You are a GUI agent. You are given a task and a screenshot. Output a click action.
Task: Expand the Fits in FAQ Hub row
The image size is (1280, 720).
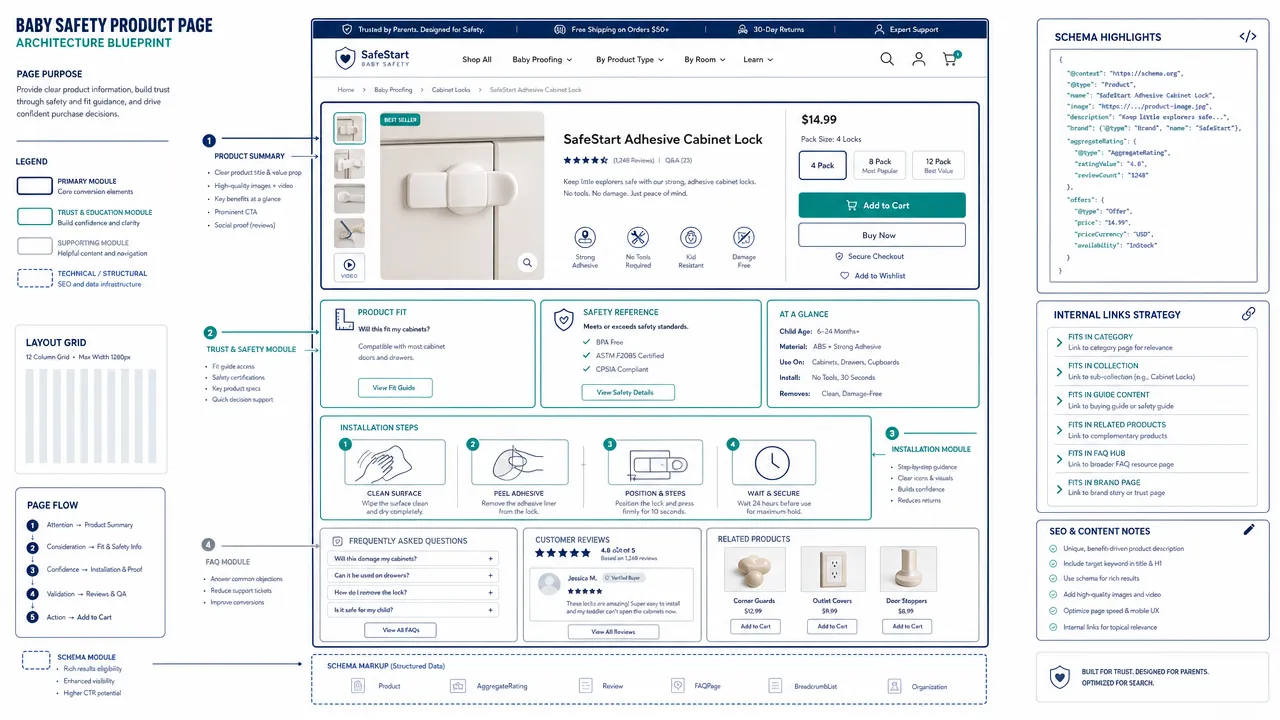coord(1151,458)
